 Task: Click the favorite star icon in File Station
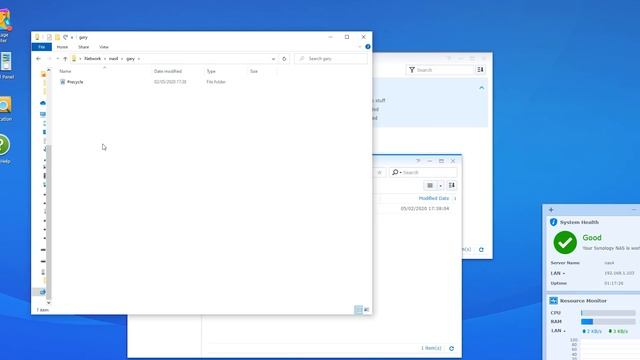(x=379, y=173)
